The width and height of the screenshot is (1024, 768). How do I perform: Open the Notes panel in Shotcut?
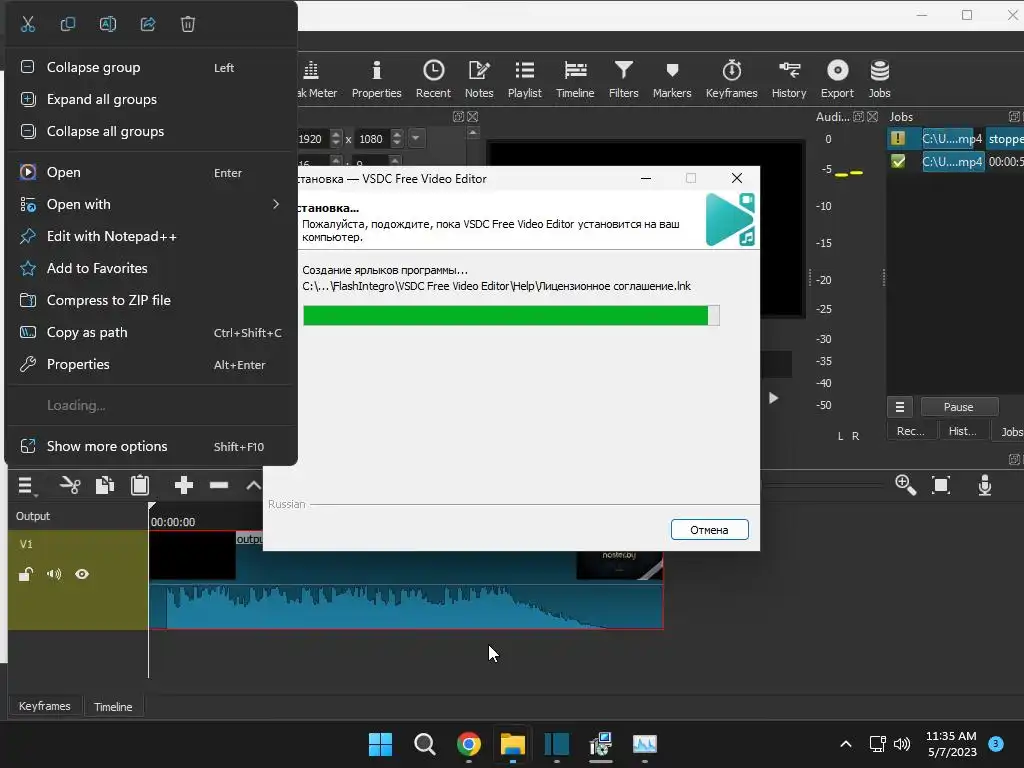[x=479, y=80]
